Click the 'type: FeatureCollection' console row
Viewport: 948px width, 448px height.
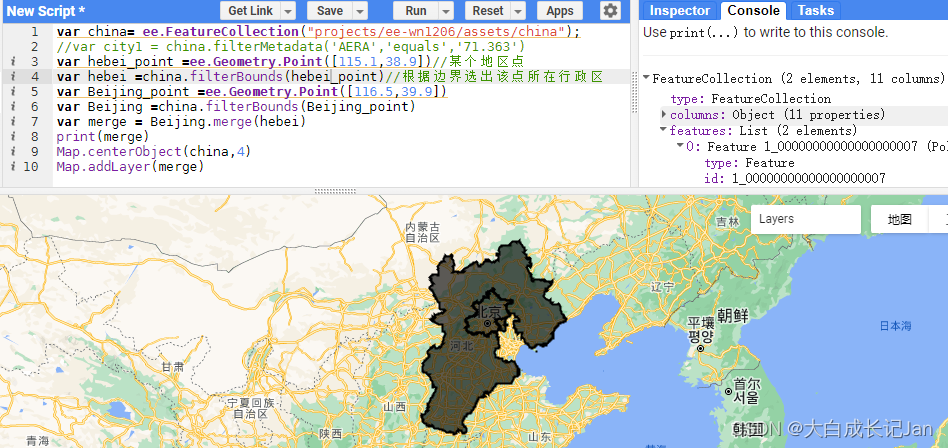point(750,99)
